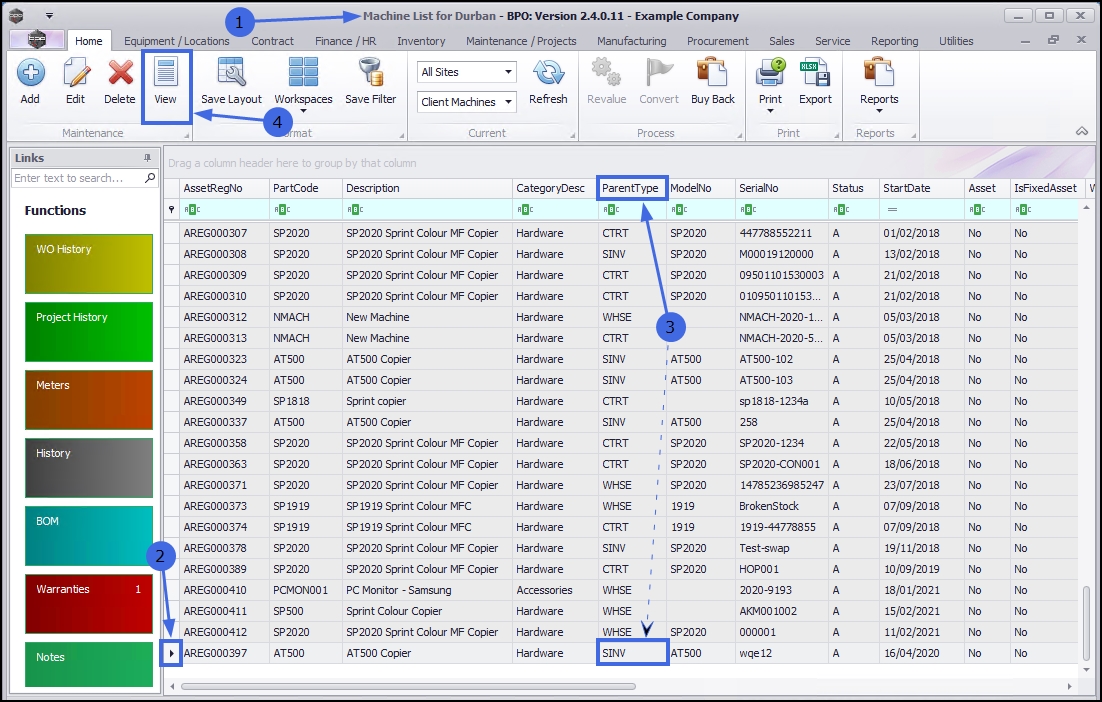Switch to the Inventory tab
The height and width of the screenshot is (702, 1102).
(x=421, y=41)
